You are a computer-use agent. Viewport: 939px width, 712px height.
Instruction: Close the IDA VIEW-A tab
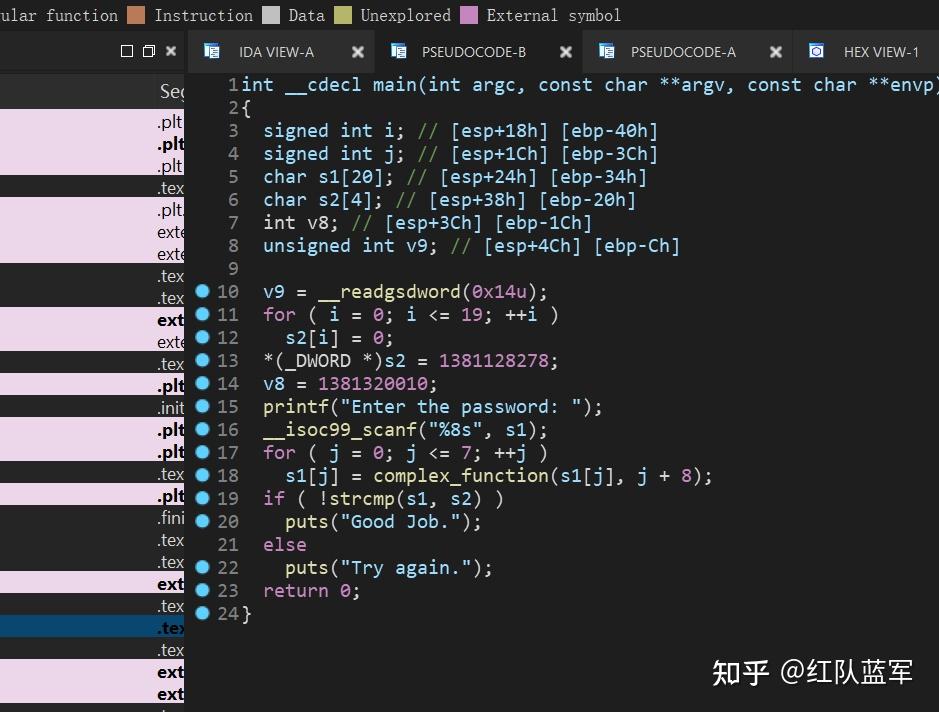358,52
